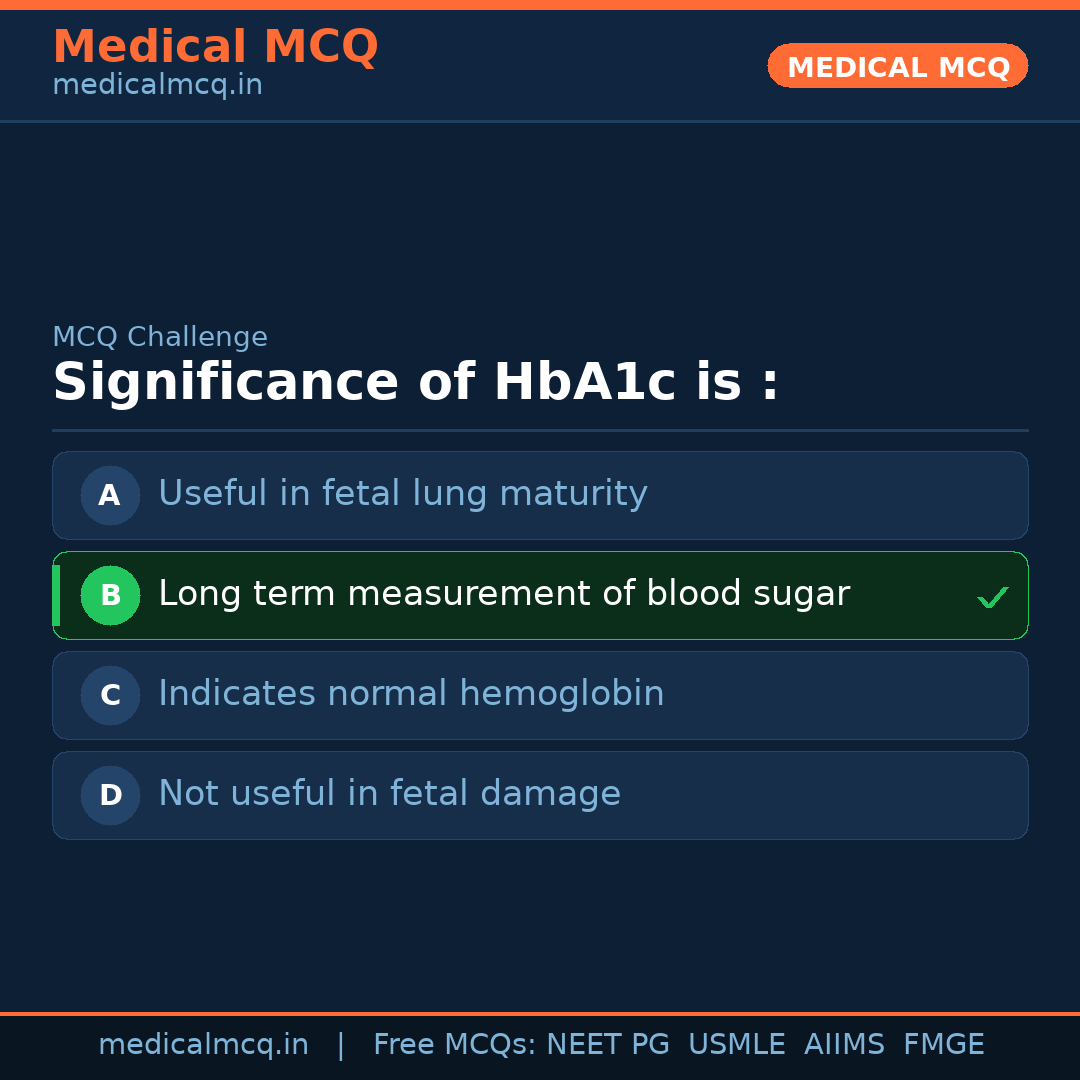Click the "Medical MCQ" header title
Image resolution: width=1080 pixels, height=1080 pixels.
tap(215, 47)
